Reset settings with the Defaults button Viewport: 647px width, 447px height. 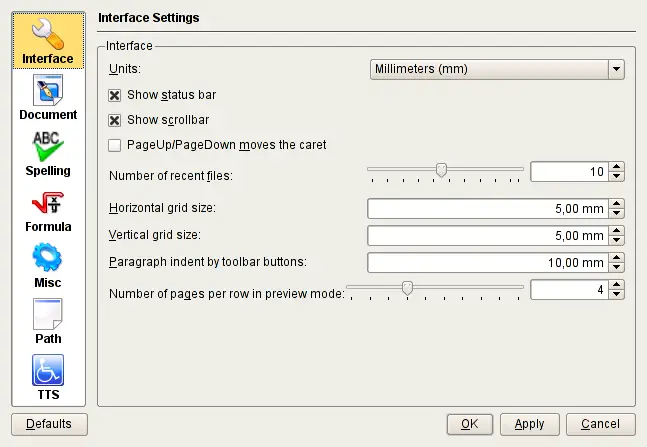[x=48, y=424]
